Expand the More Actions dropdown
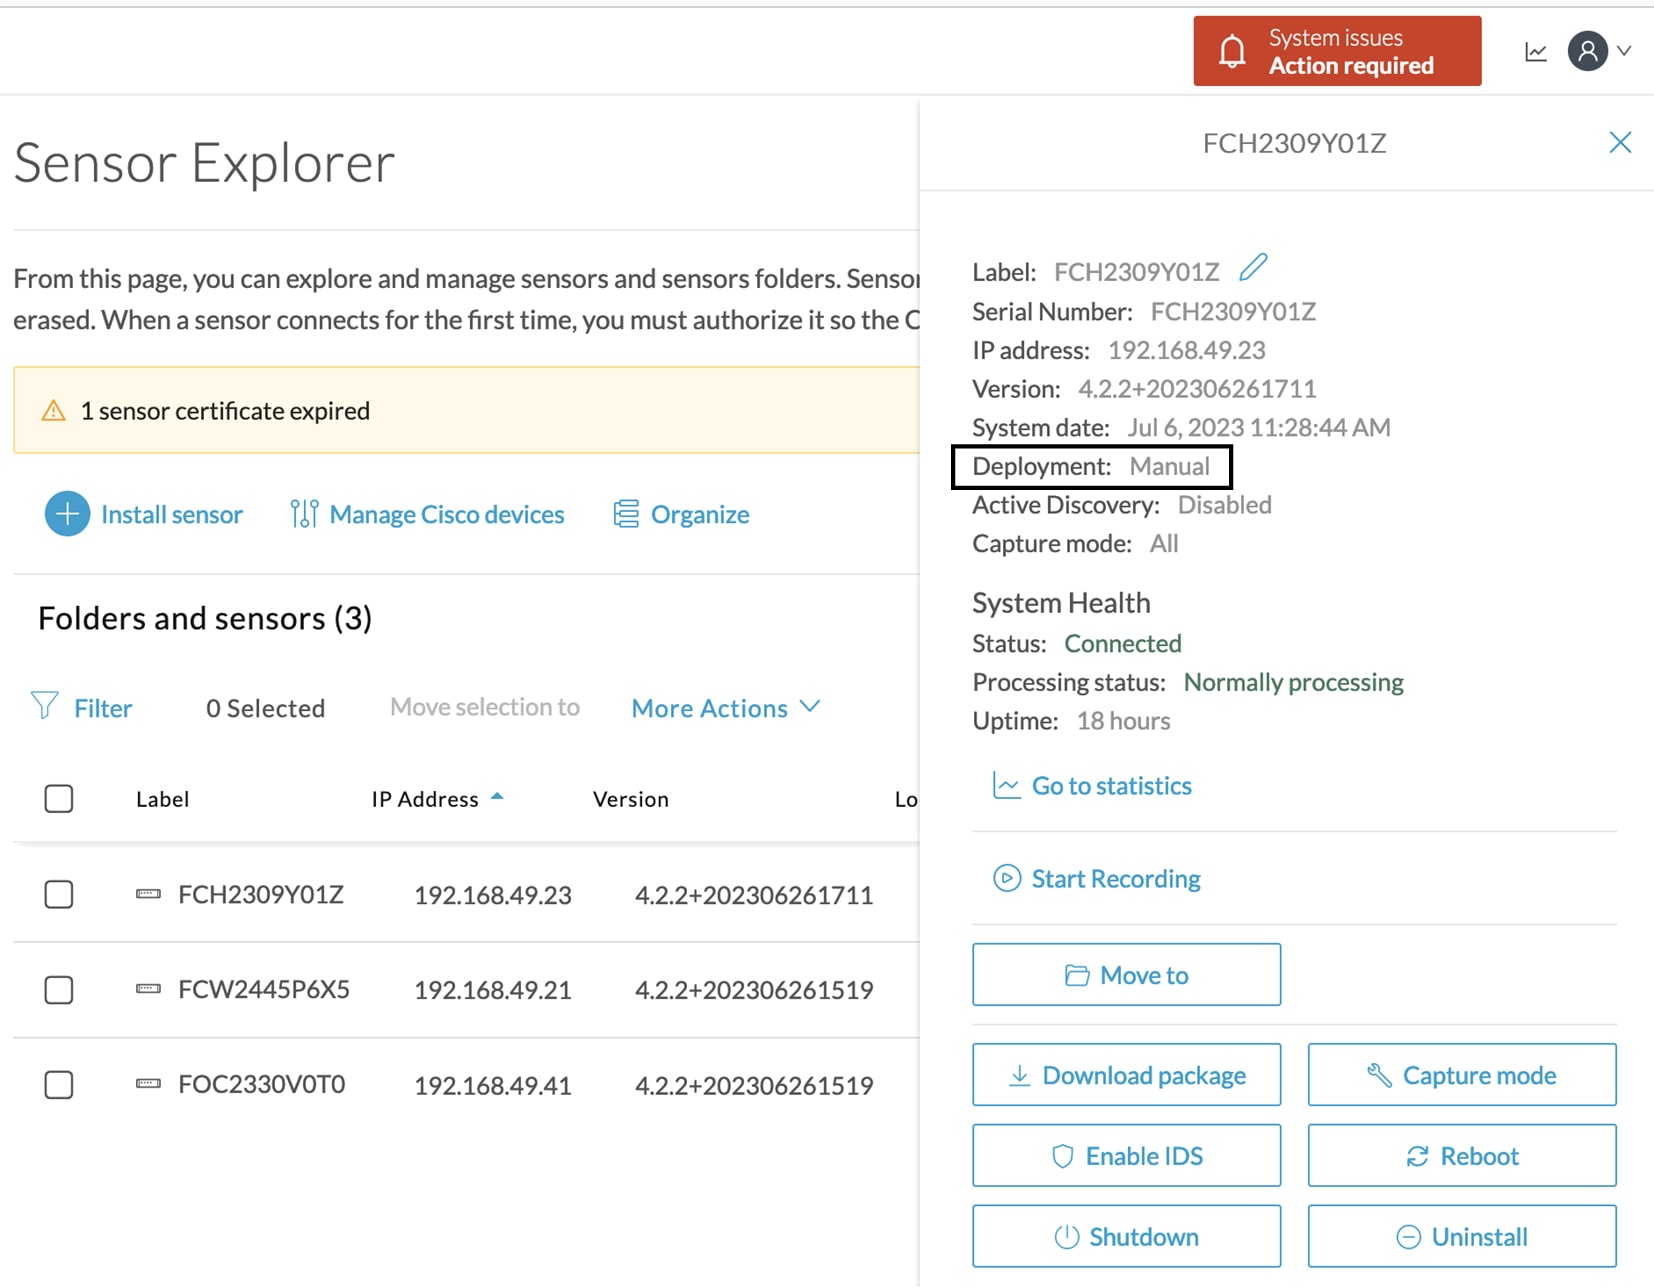Image resolution: width=1654 pixels, height=1288 pixels. (725, 708)
